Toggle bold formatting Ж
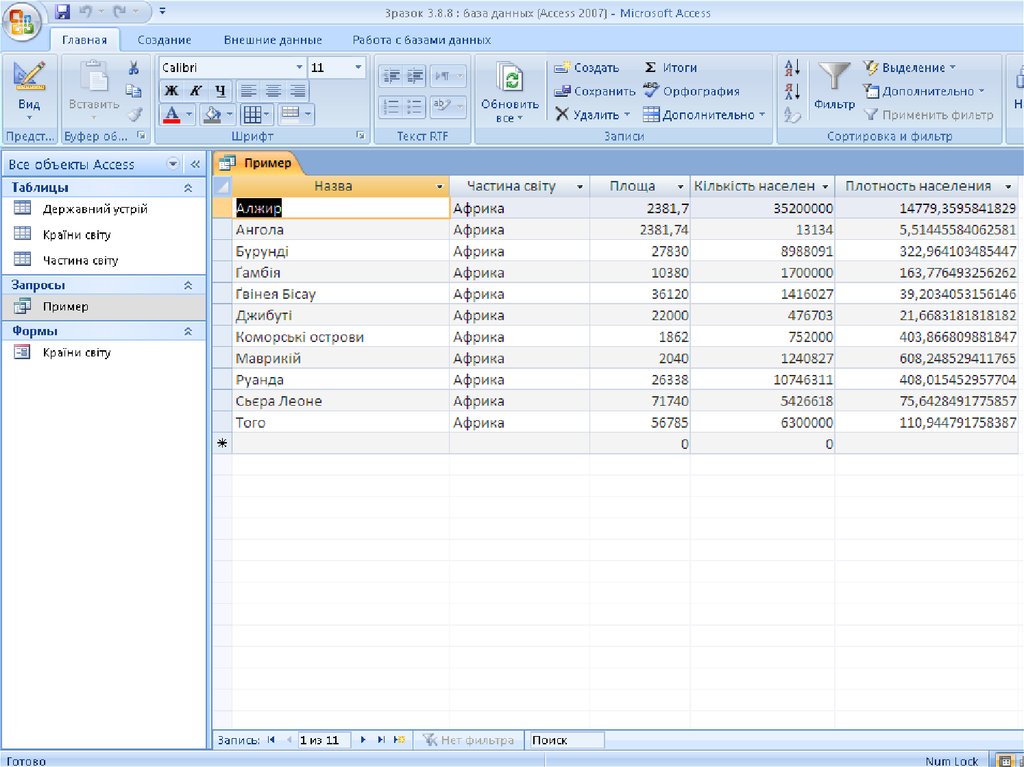Image resolution: width=1024 pixels, height=767 pixels. 171,91
